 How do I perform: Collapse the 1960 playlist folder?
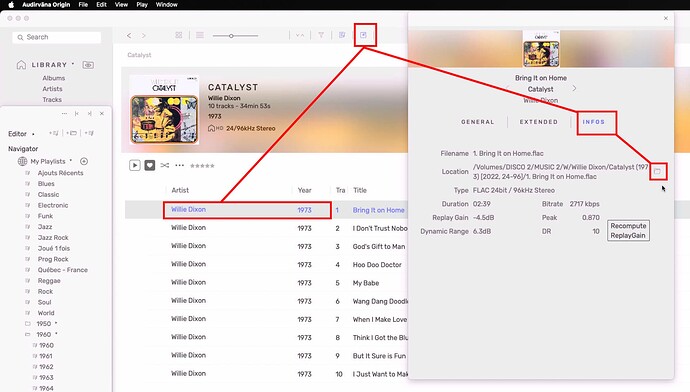(x=28, y=334)
